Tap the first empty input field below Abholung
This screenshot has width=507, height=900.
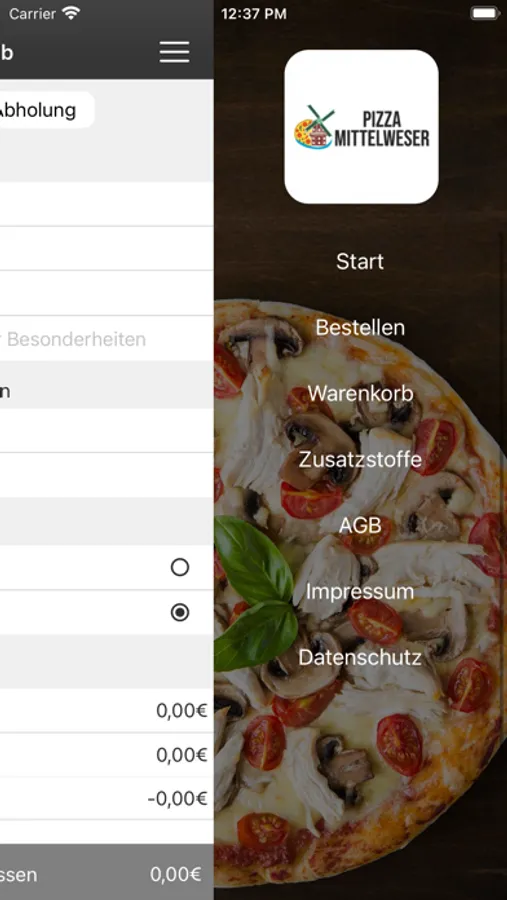[106, 204]
